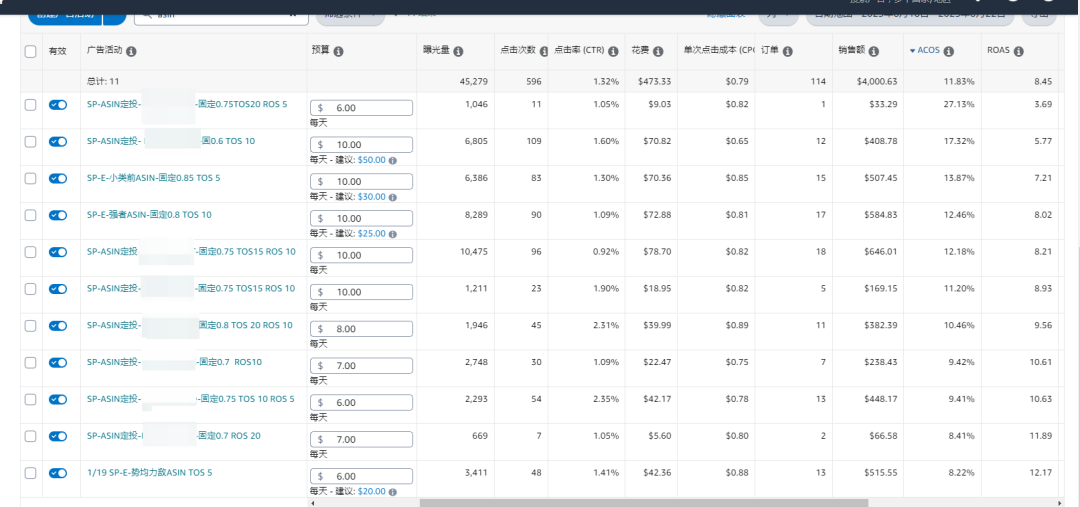
Task: Apply suggested budget $30.00 link
Action: [x=372, y=196]
